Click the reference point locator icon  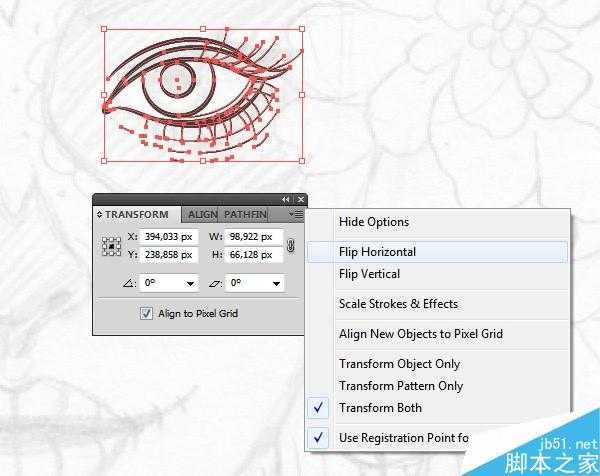click(x=111, y=246)
